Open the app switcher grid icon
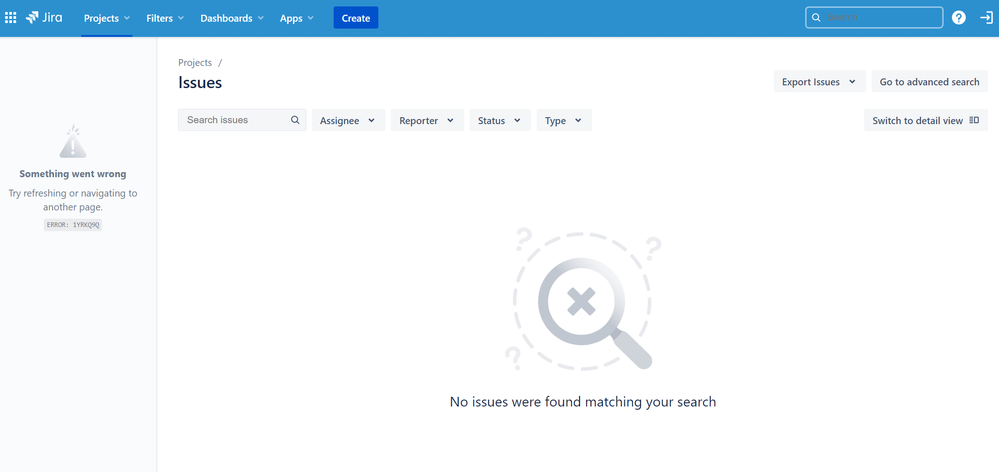Image resolution: width=999 pixels, height=472 pixels. tap(11, 18)
